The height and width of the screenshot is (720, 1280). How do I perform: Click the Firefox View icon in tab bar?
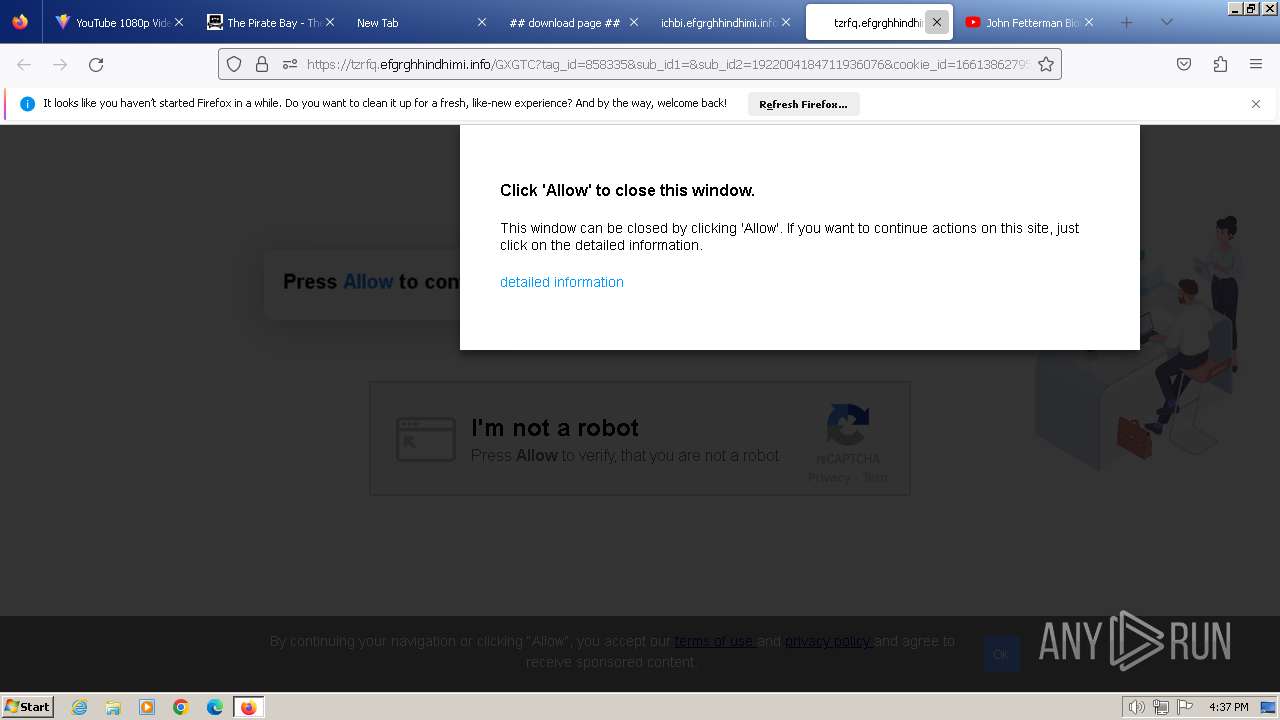click(x=20, y=22)
